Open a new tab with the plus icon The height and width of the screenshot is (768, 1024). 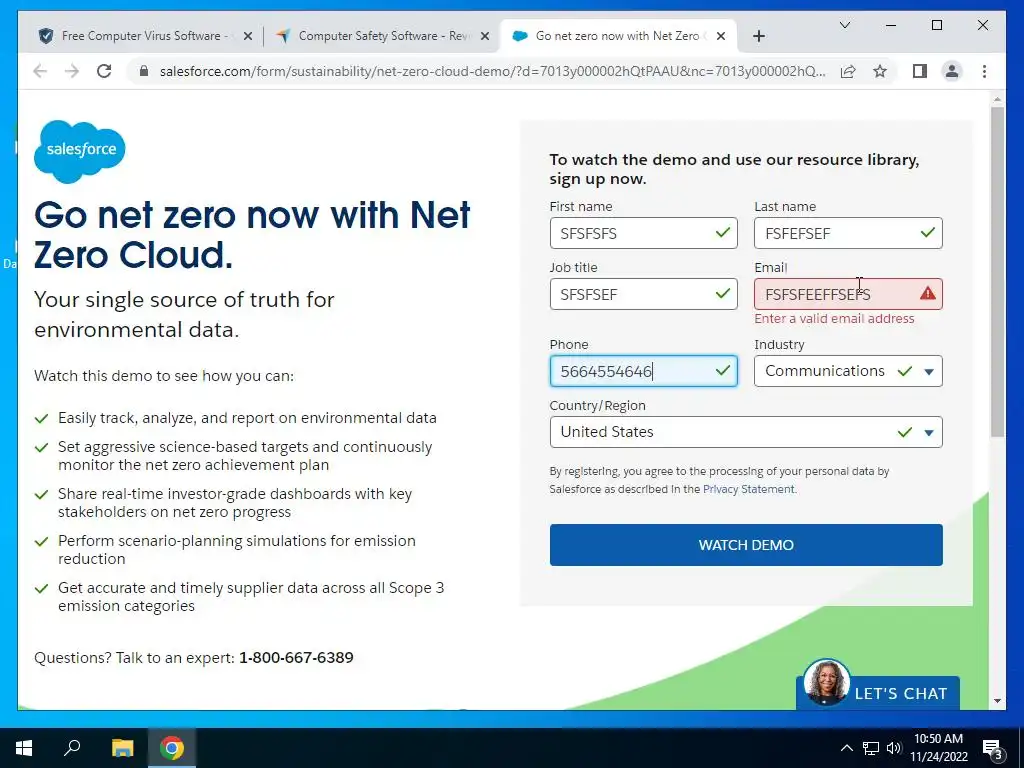(x=758, y=36)
